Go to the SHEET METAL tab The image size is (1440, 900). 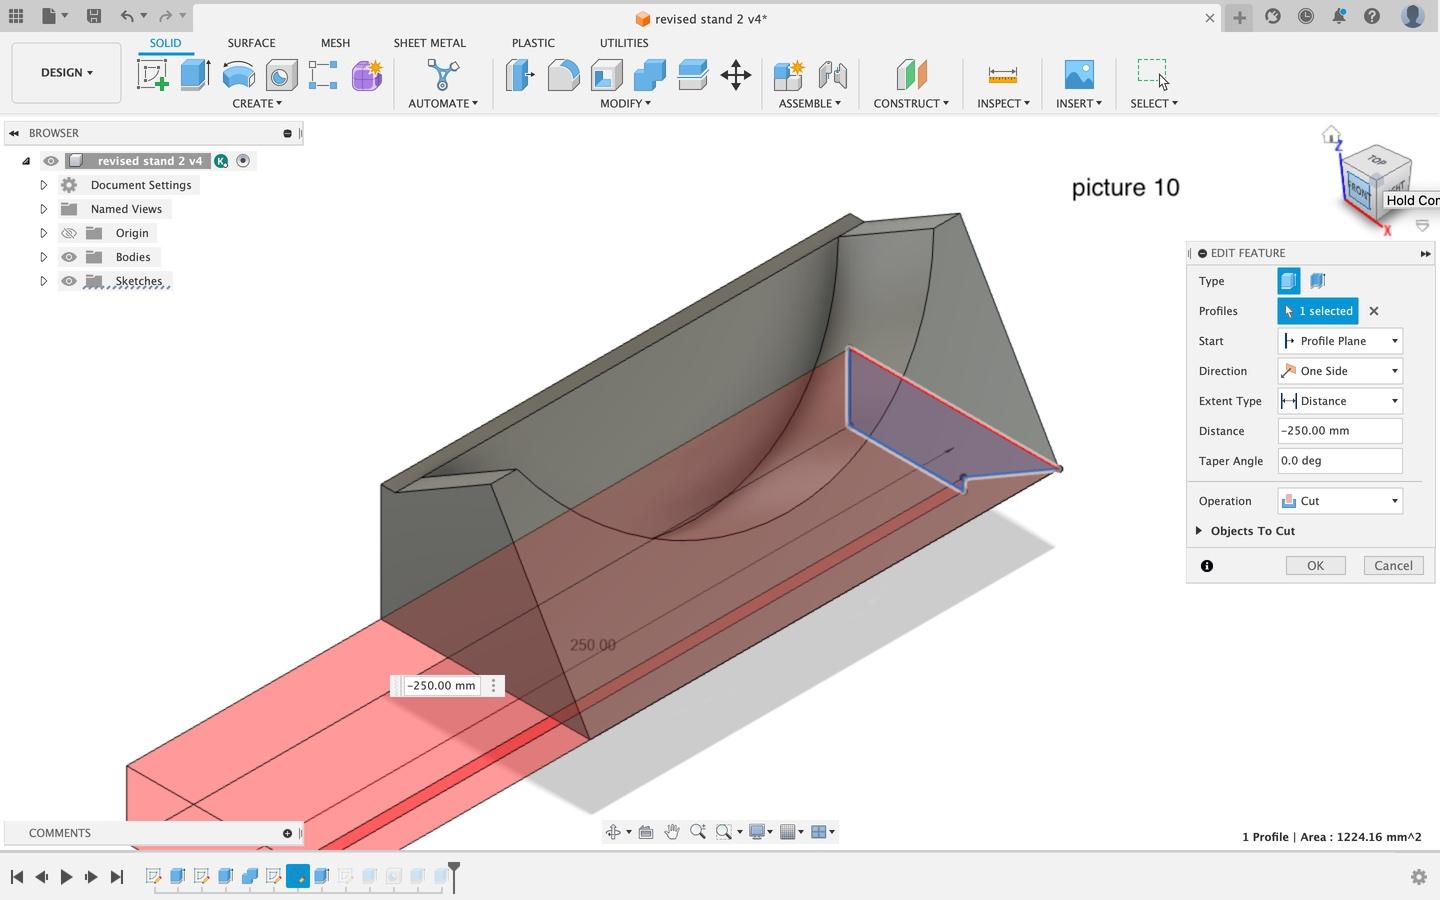coord(429,43)
